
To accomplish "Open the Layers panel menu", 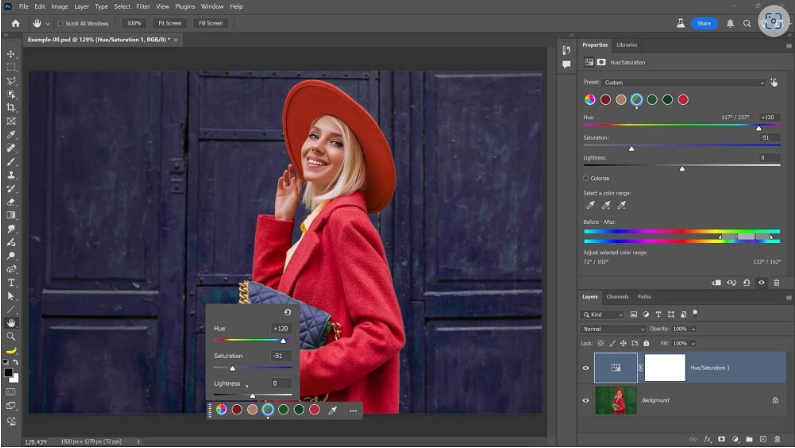I will coord(788,297).
